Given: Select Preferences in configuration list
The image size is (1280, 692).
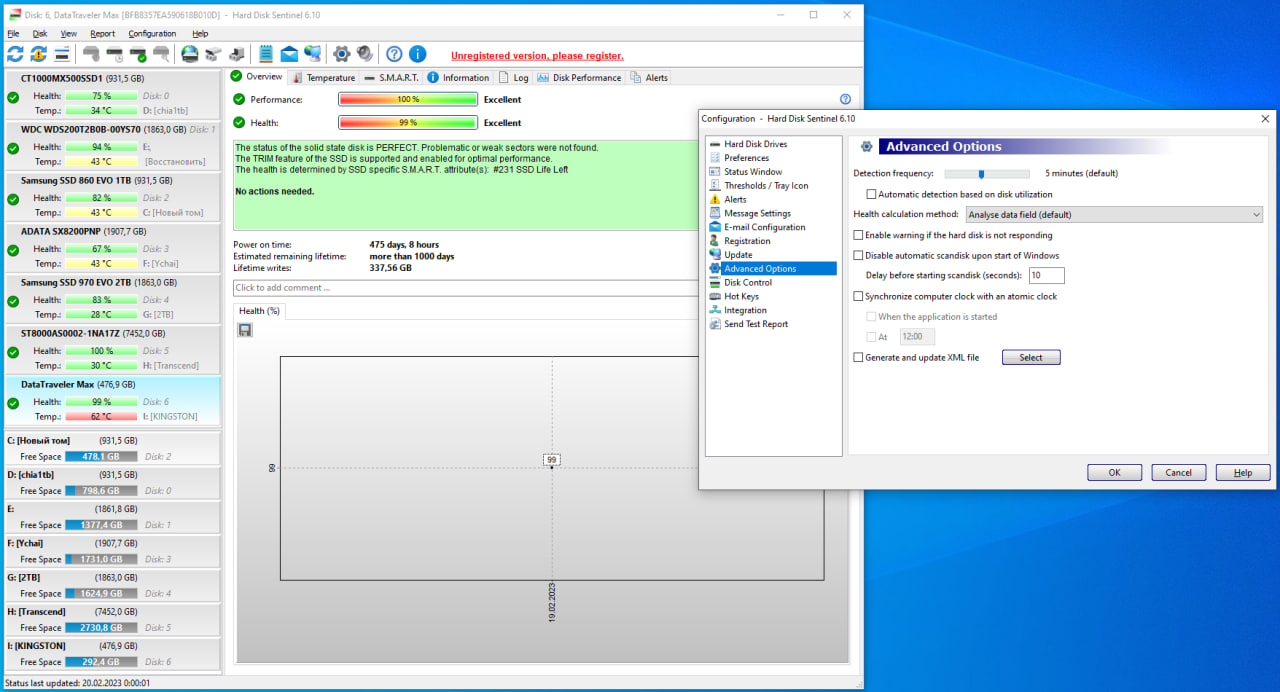Looking at the screenshot, I should (746, 158).
